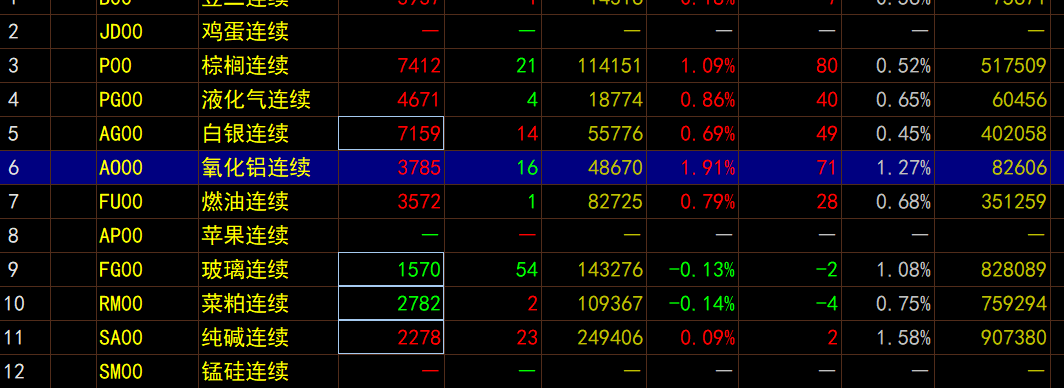Click the 1.09% change for 棕榈连续
The width and height of the screenshot is (1064, 388).
pyautogui.click(x=708, y=66)
